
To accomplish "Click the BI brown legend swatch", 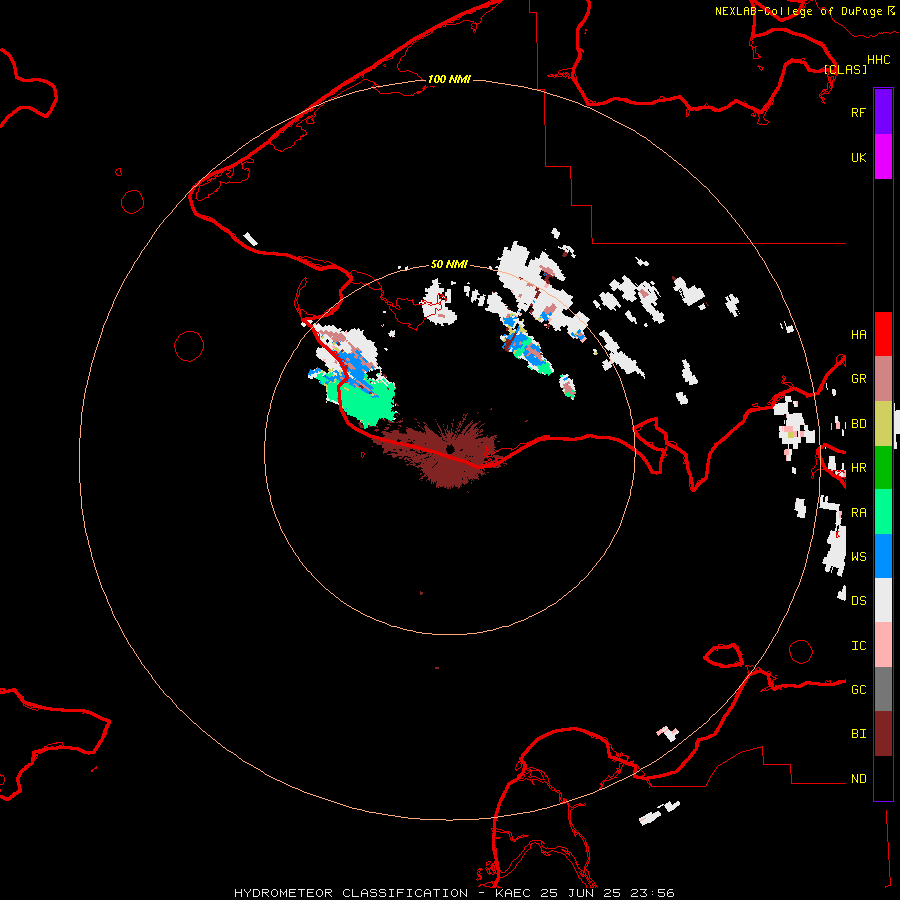I will 883,734.
